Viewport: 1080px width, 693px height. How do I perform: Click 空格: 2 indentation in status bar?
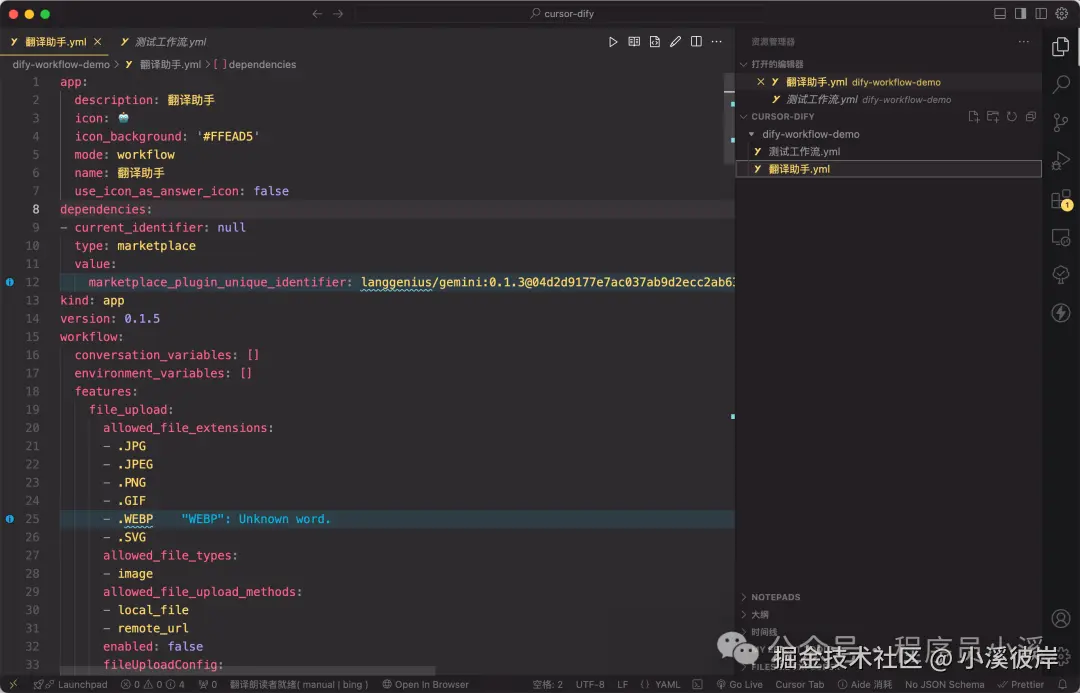[x=548, y=684]
